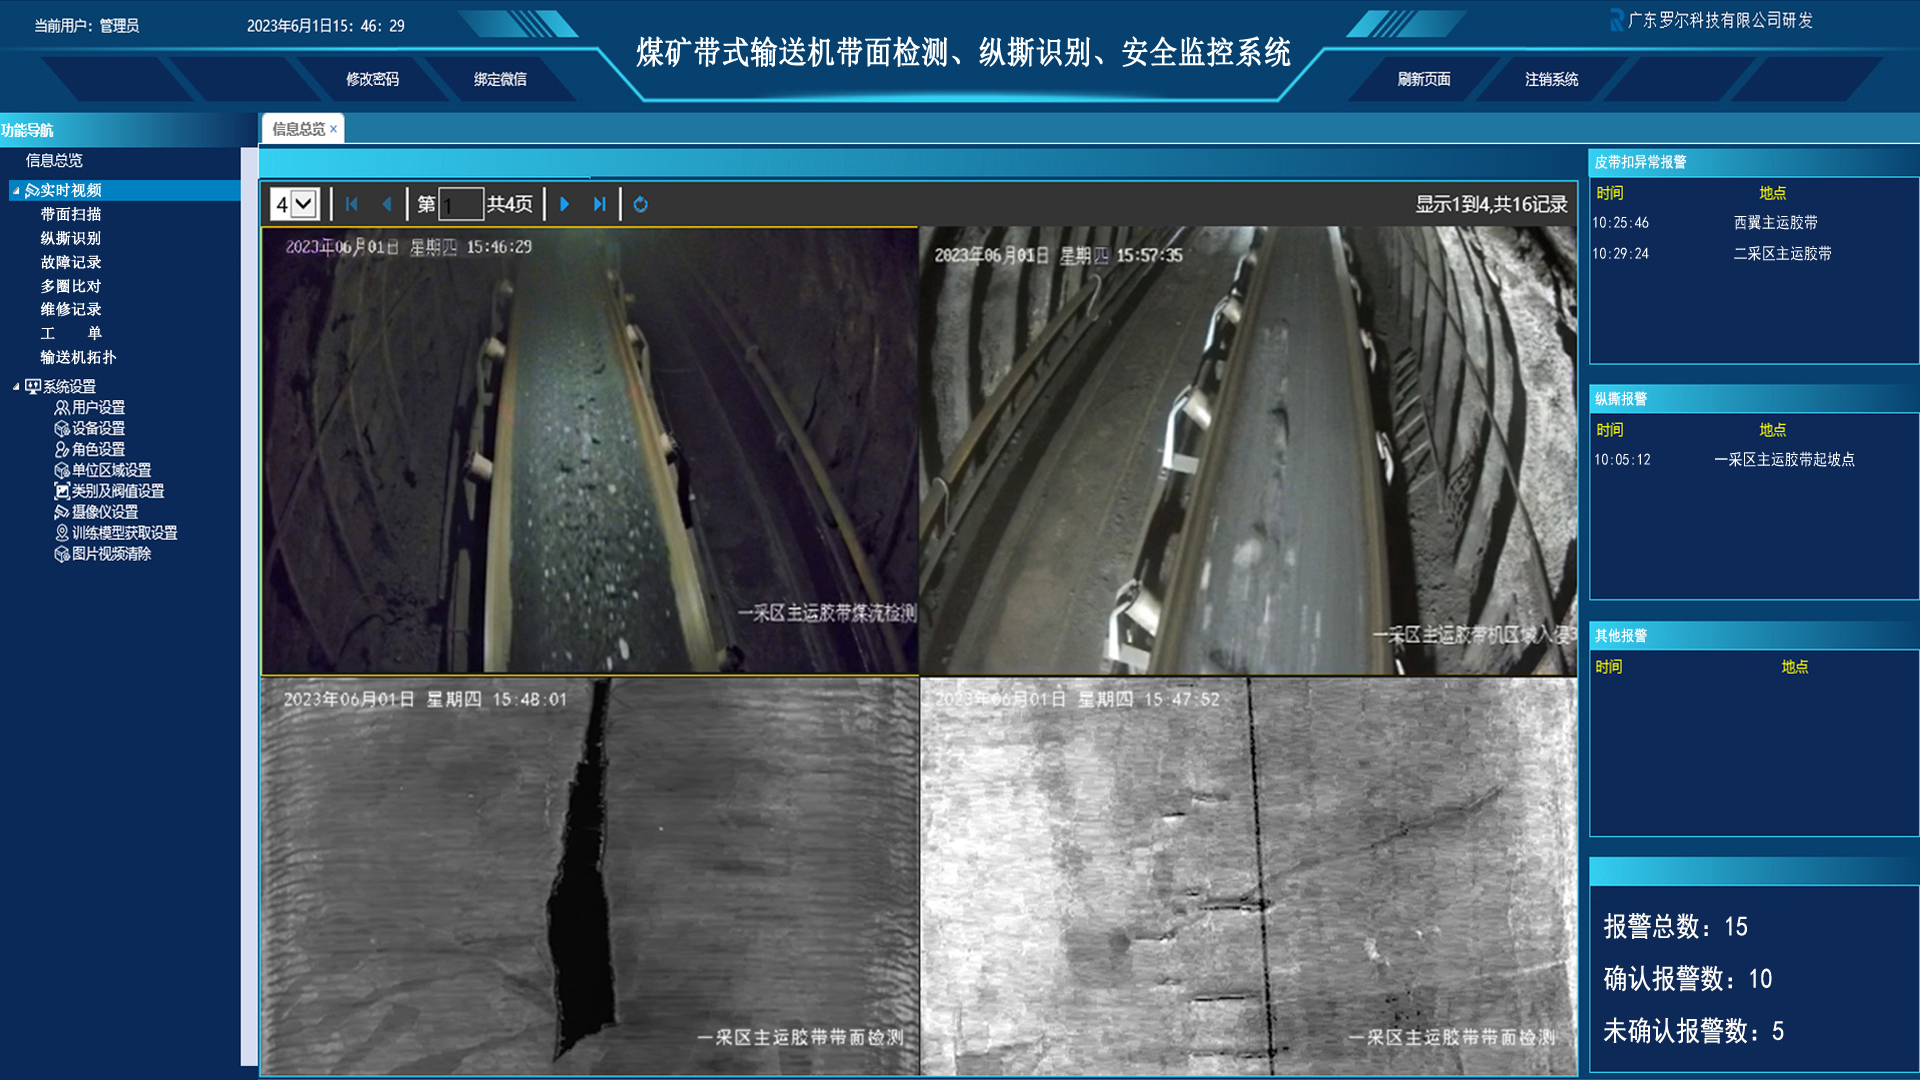Image resolution: width=1920 pixels, height=1080 pixels.
Task: Open 类别及阀值设置 item
Action: click(117, 490)
